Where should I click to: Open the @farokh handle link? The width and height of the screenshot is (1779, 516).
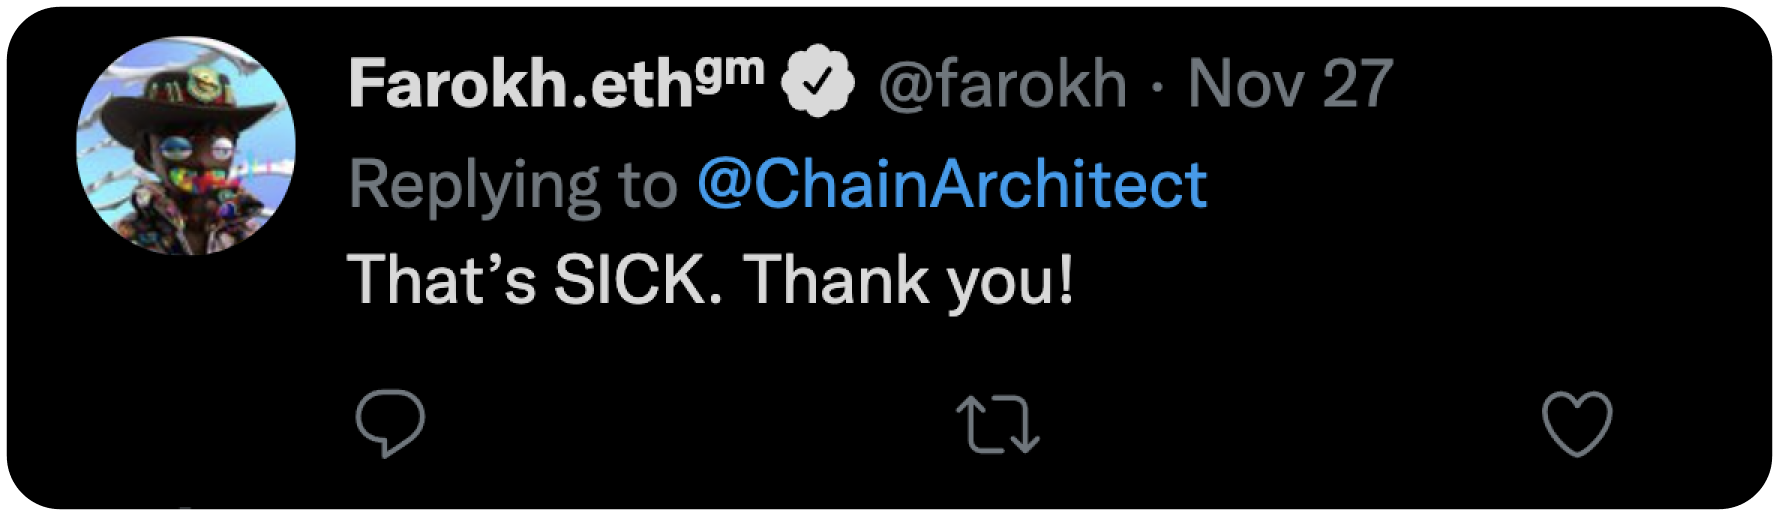point(1002,85)
